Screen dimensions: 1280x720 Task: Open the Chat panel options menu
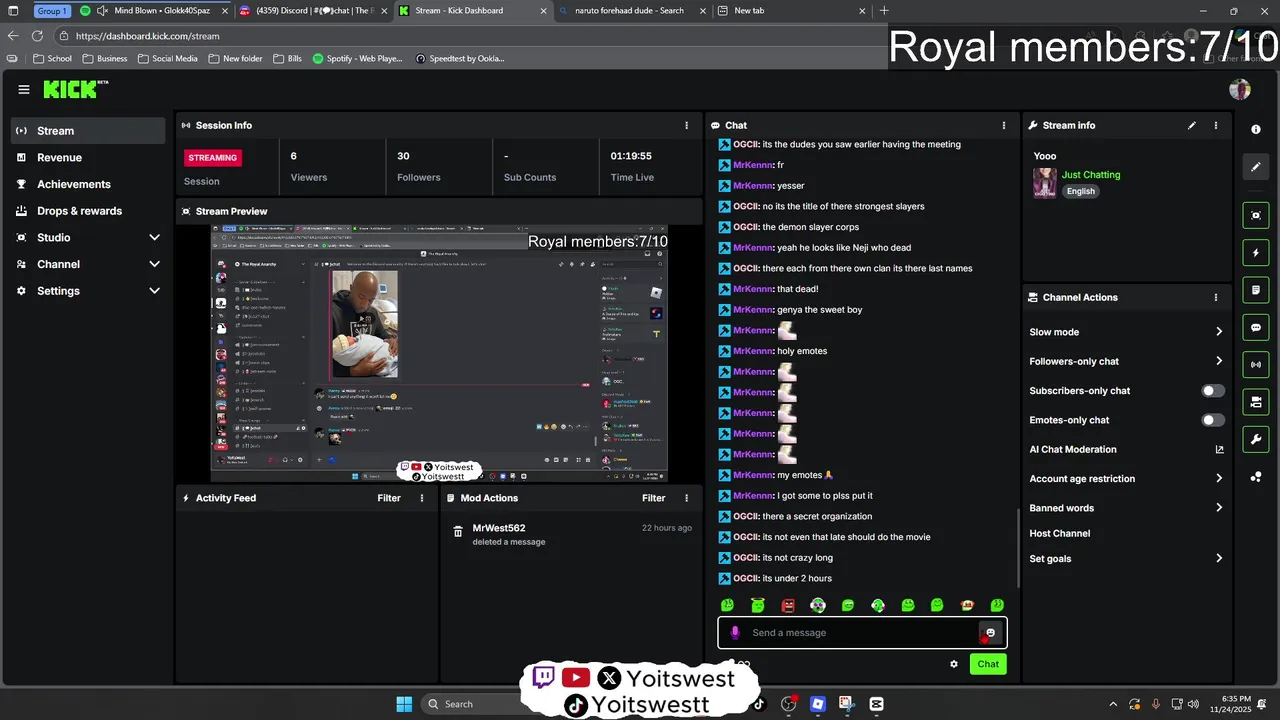(x=1004, y=125)
